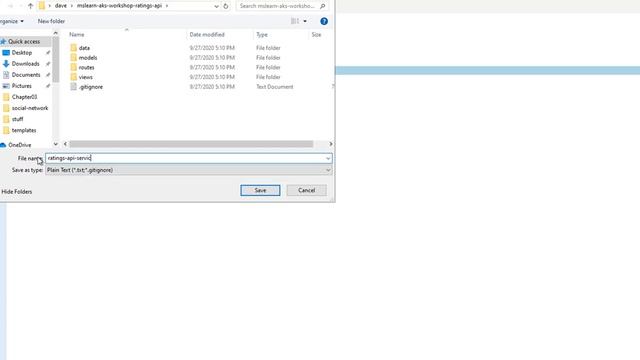Click the Documents icon in sidebar
This screenshot has height=360, width=640.
[6, 75]
